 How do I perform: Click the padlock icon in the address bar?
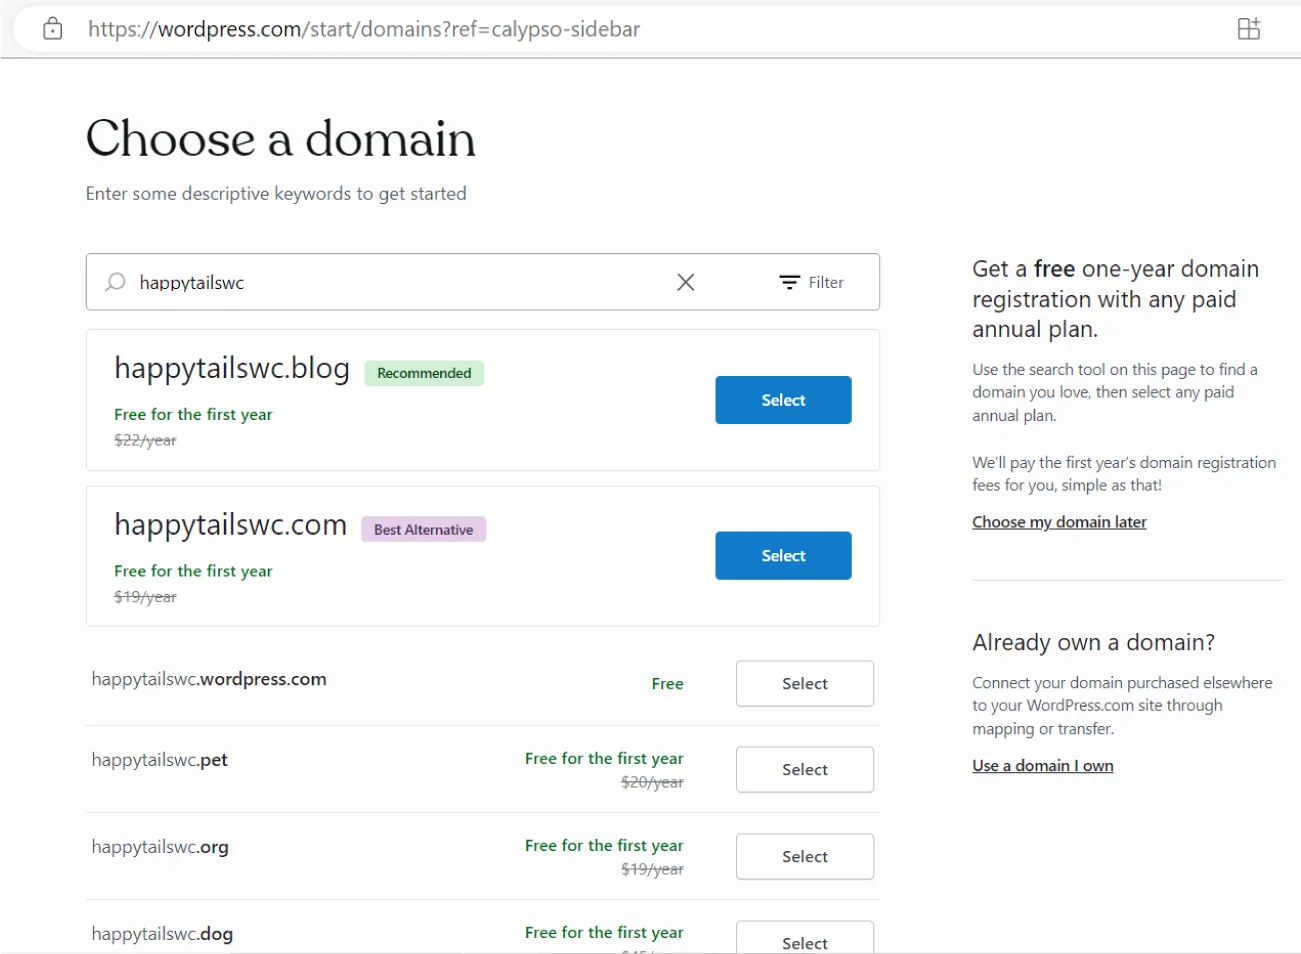(x=52, y=28)
